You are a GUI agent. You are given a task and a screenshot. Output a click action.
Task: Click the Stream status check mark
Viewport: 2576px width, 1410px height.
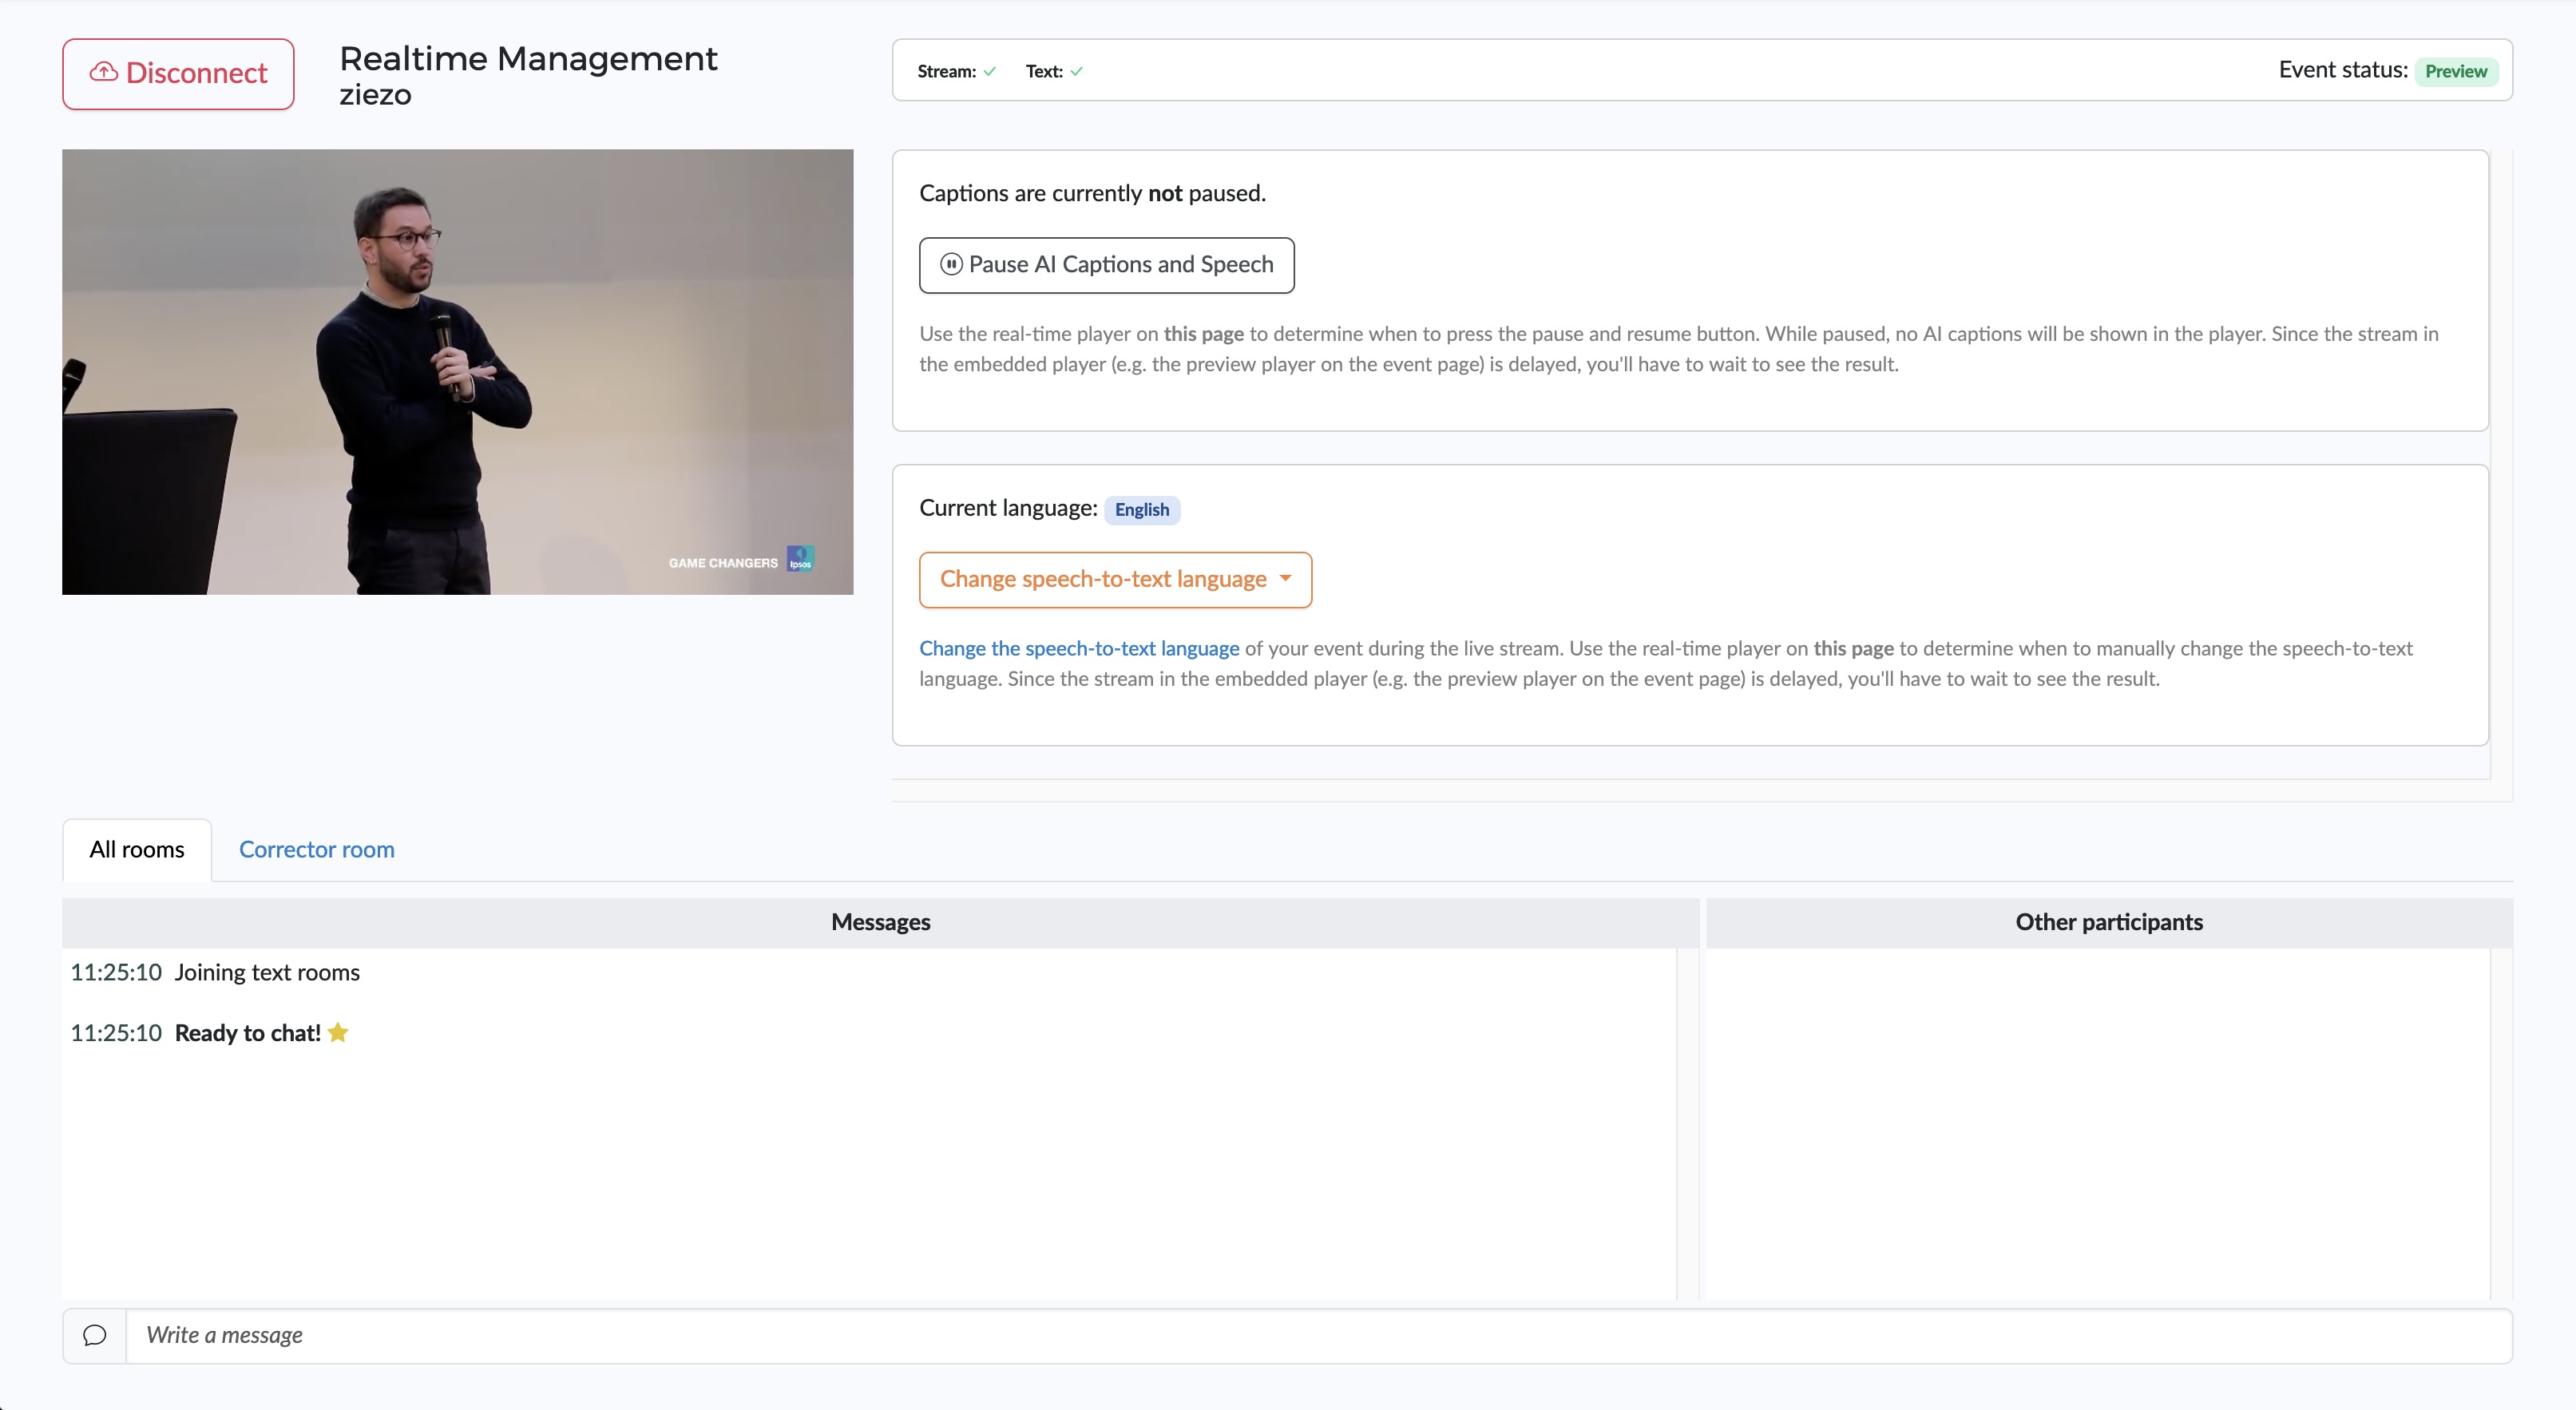click(x=990, y=72)
